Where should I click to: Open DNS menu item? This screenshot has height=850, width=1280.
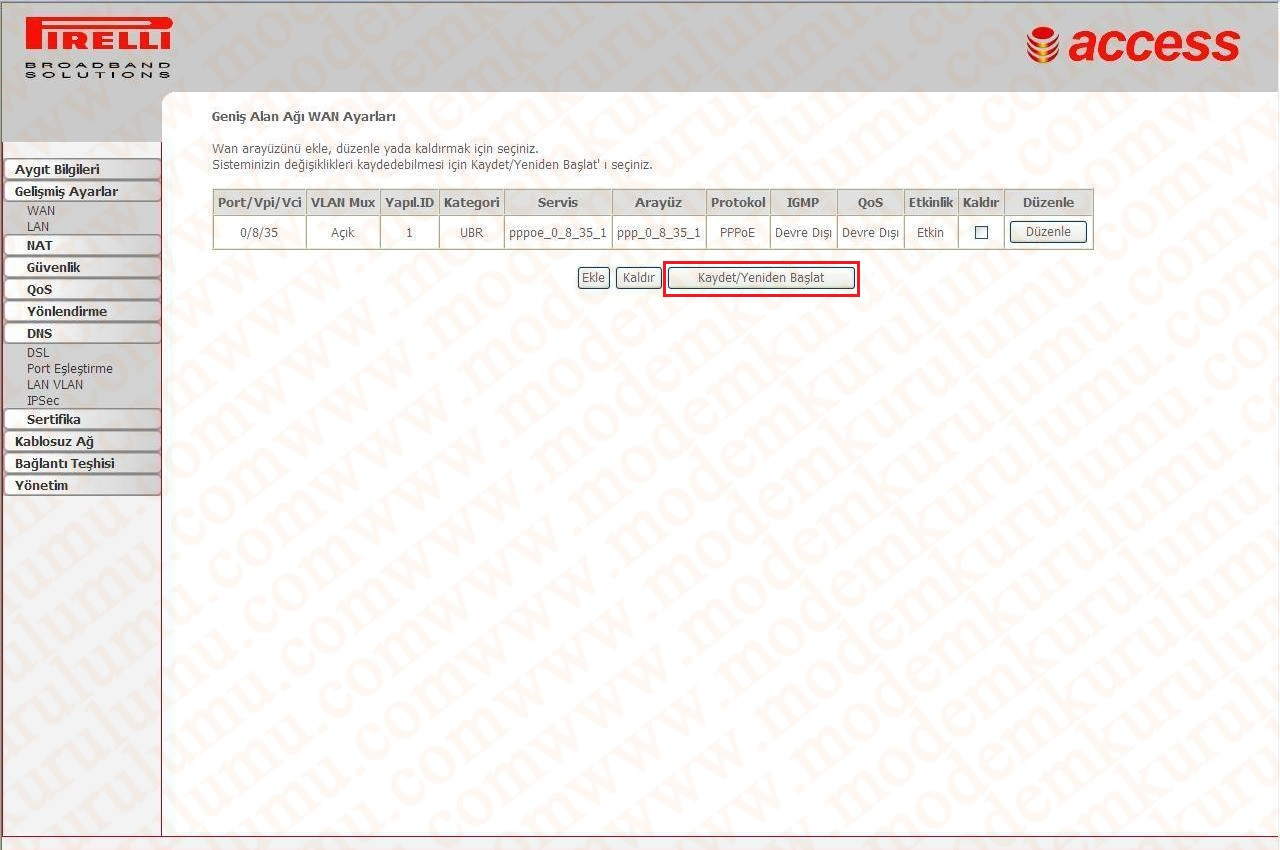pos(81,333)
